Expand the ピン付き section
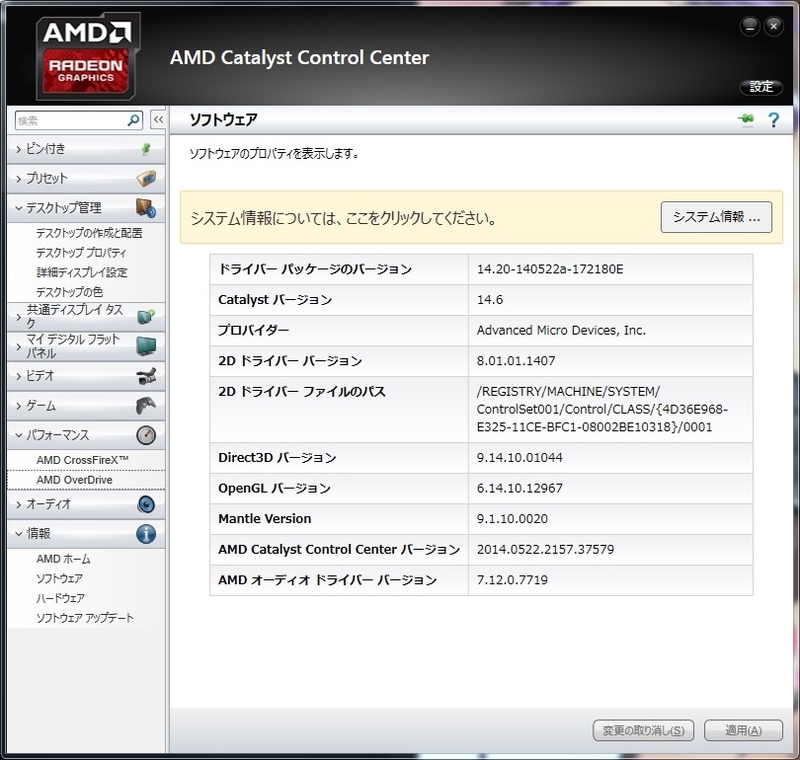This screenshot has height=760, width=800. (86, 149)
